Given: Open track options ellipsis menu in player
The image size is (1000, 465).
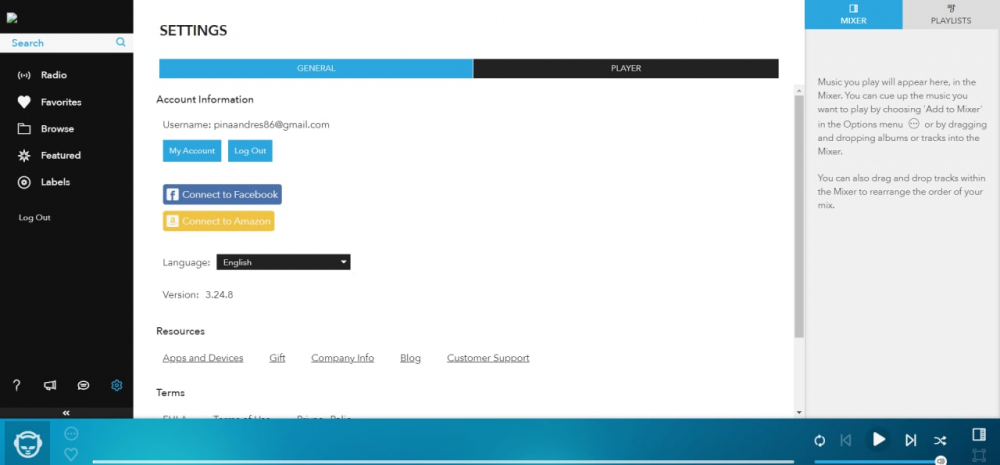Looking at the screenshot, I should [71, 434].
